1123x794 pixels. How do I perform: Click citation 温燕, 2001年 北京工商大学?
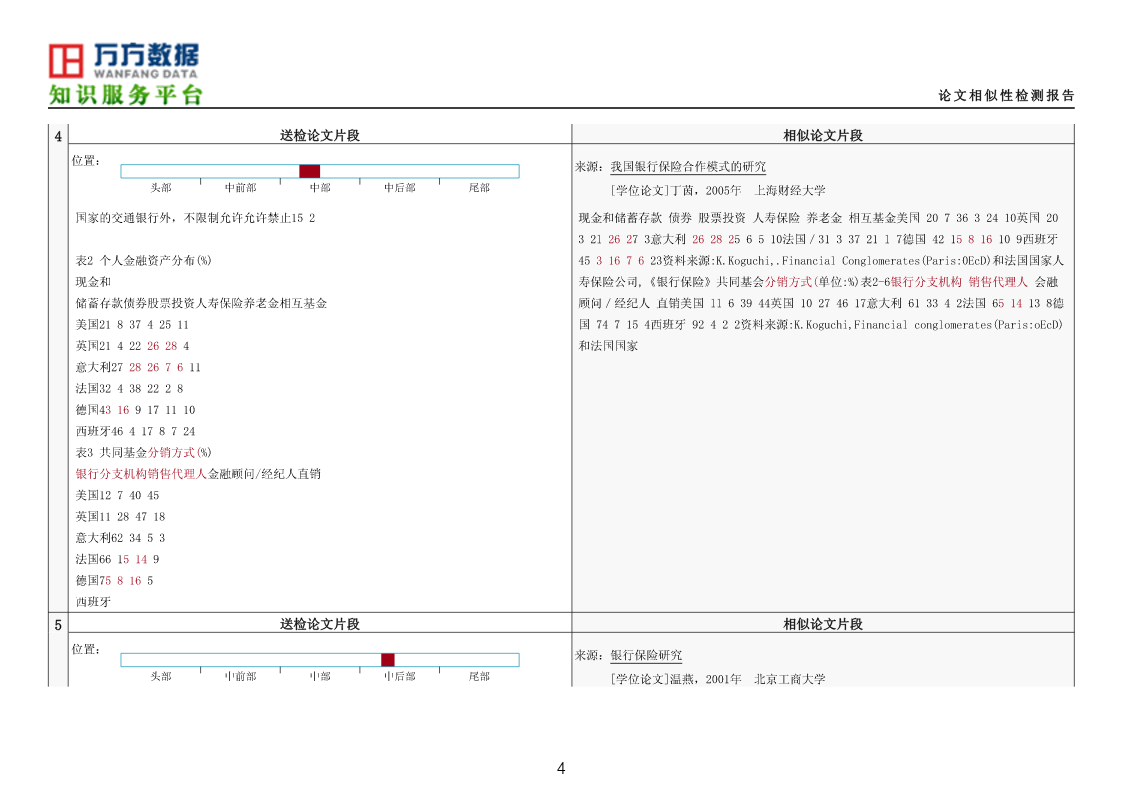point(718,679)
